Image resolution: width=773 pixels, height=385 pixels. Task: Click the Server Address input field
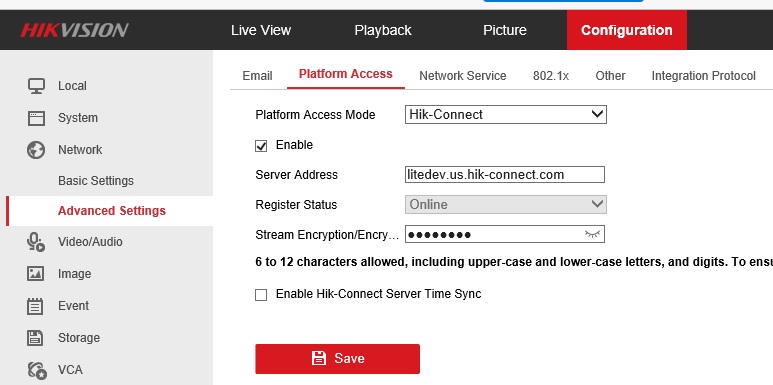tap(504, 175)
